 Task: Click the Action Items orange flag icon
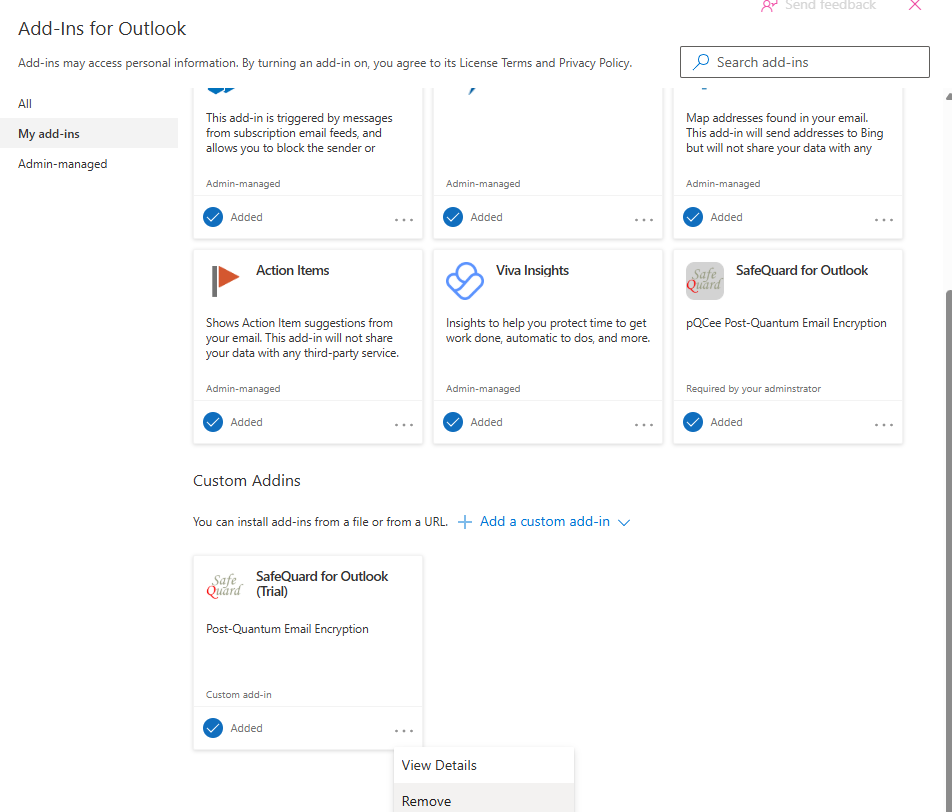tap(225, 281)
